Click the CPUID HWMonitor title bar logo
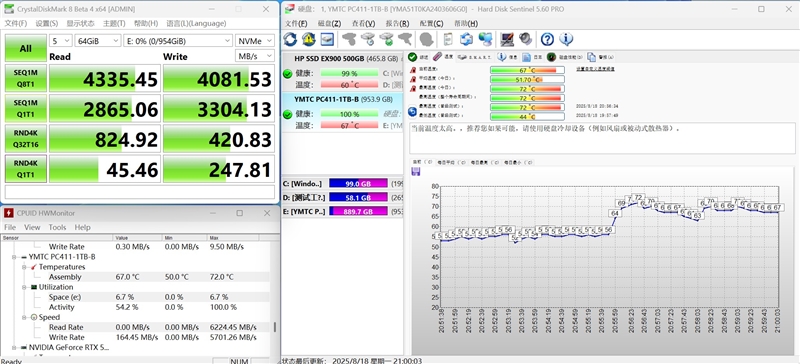 click(8, 213)
